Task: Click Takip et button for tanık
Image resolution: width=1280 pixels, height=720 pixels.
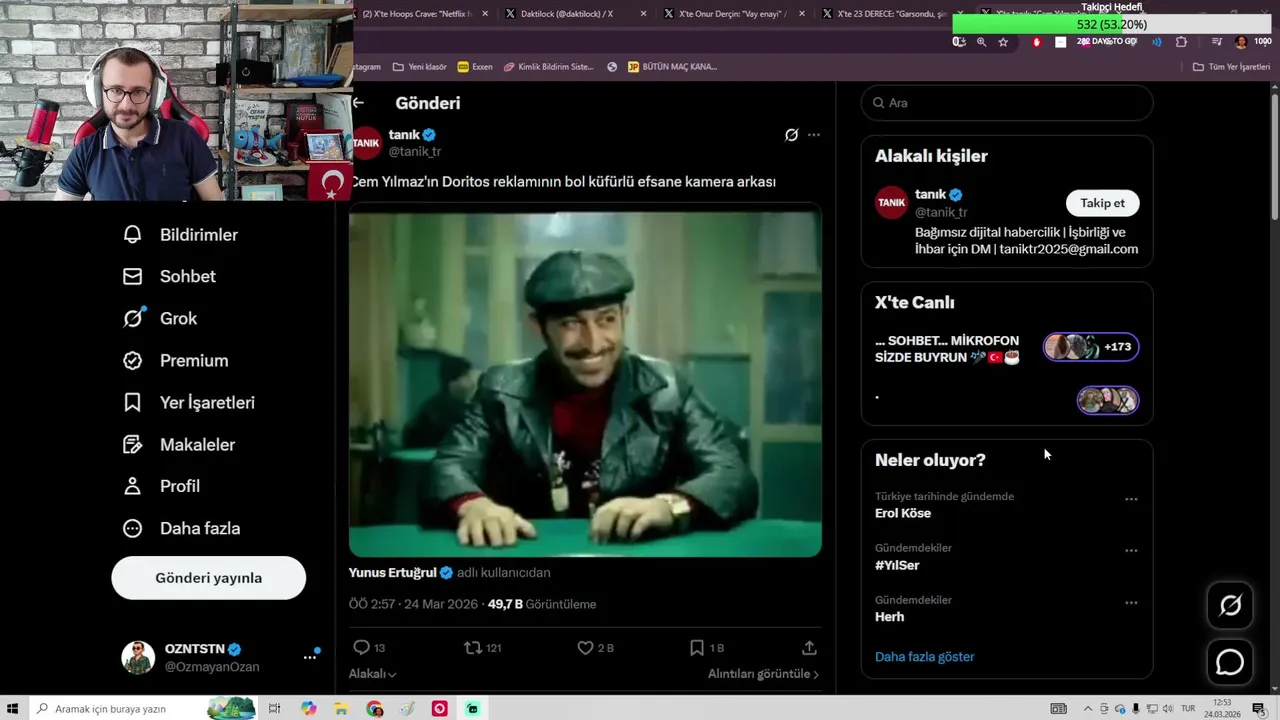Action: point(1102,203)
